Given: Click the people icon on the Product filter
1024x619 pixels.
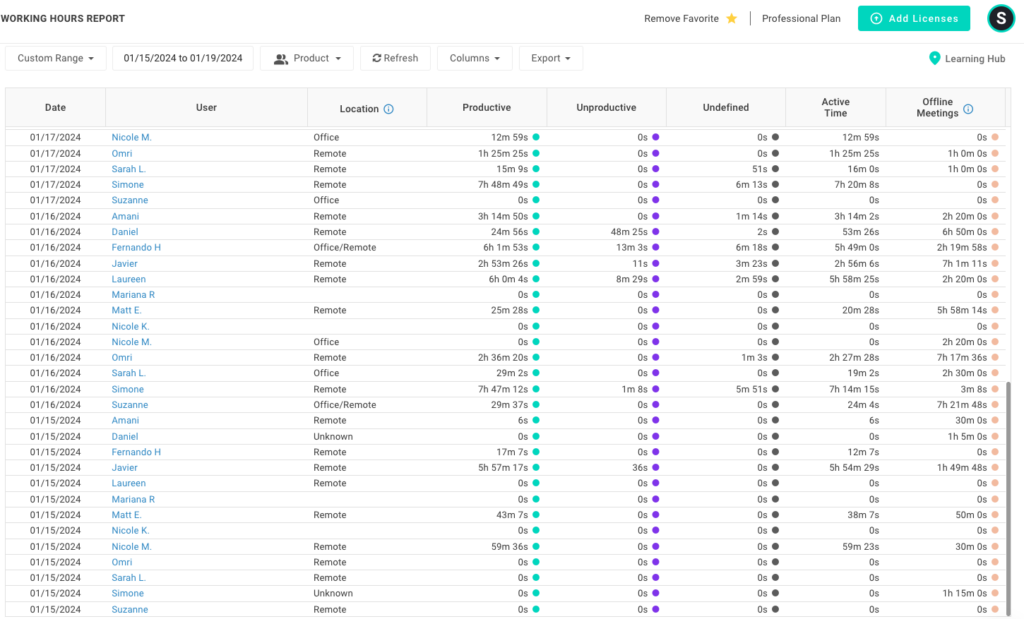Looking at the screenshot, I should coord(281,57).
